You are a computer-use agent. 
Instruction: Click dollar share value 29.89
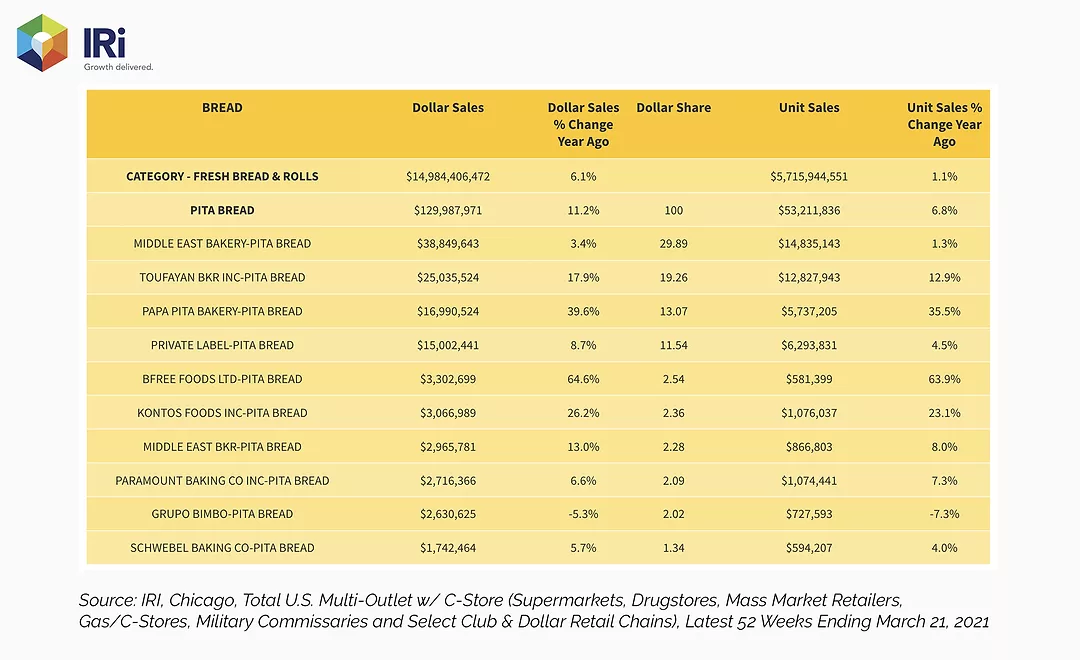click(x=674, y=243)
